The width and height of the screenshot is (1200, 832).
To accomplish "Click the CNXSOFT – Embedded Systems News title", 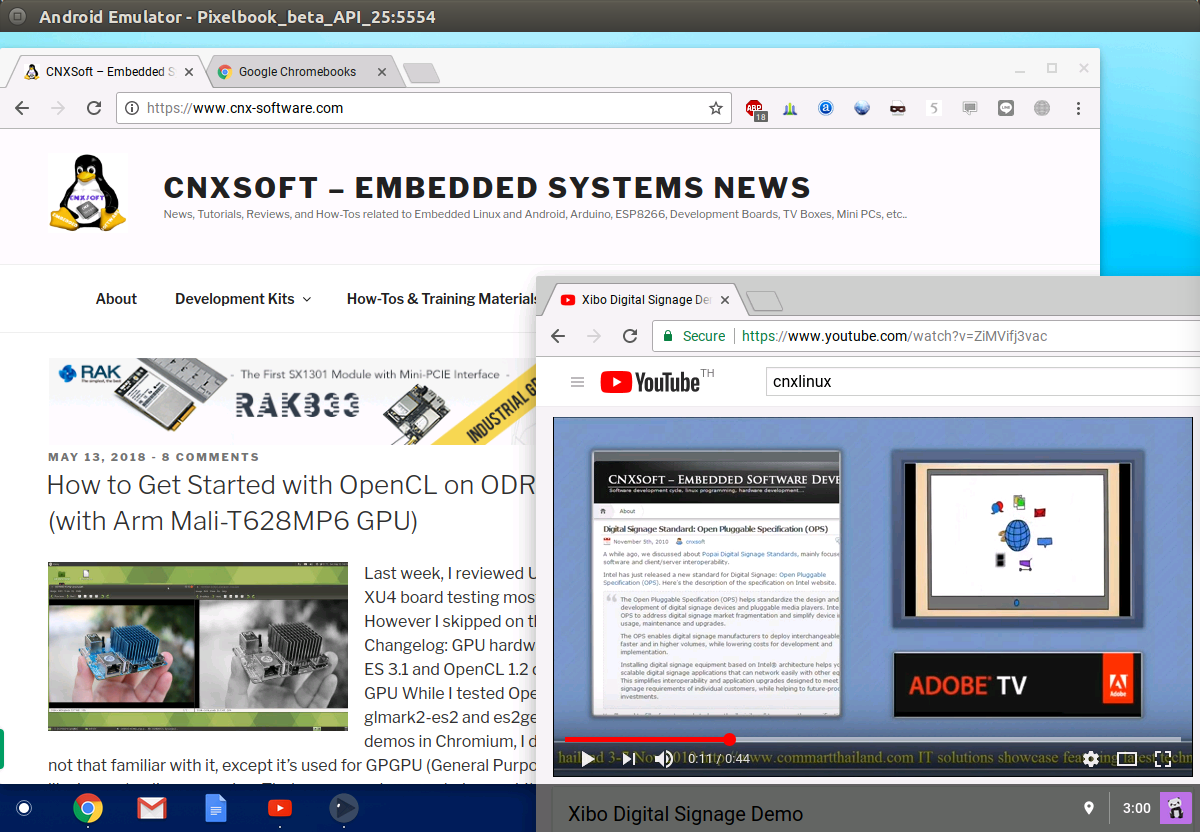I will point(487,187).
